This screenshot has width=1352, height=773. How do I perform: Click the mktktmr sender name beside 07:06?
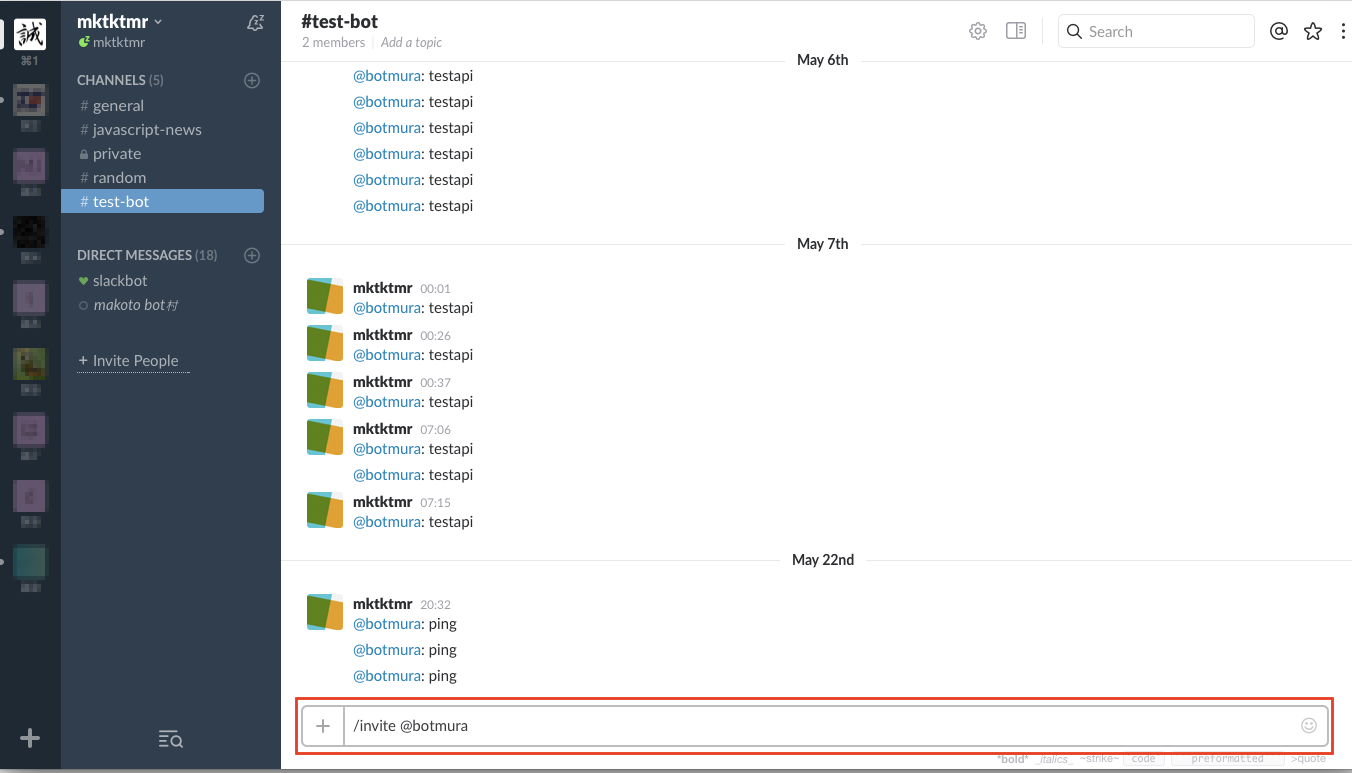point(383,429)
